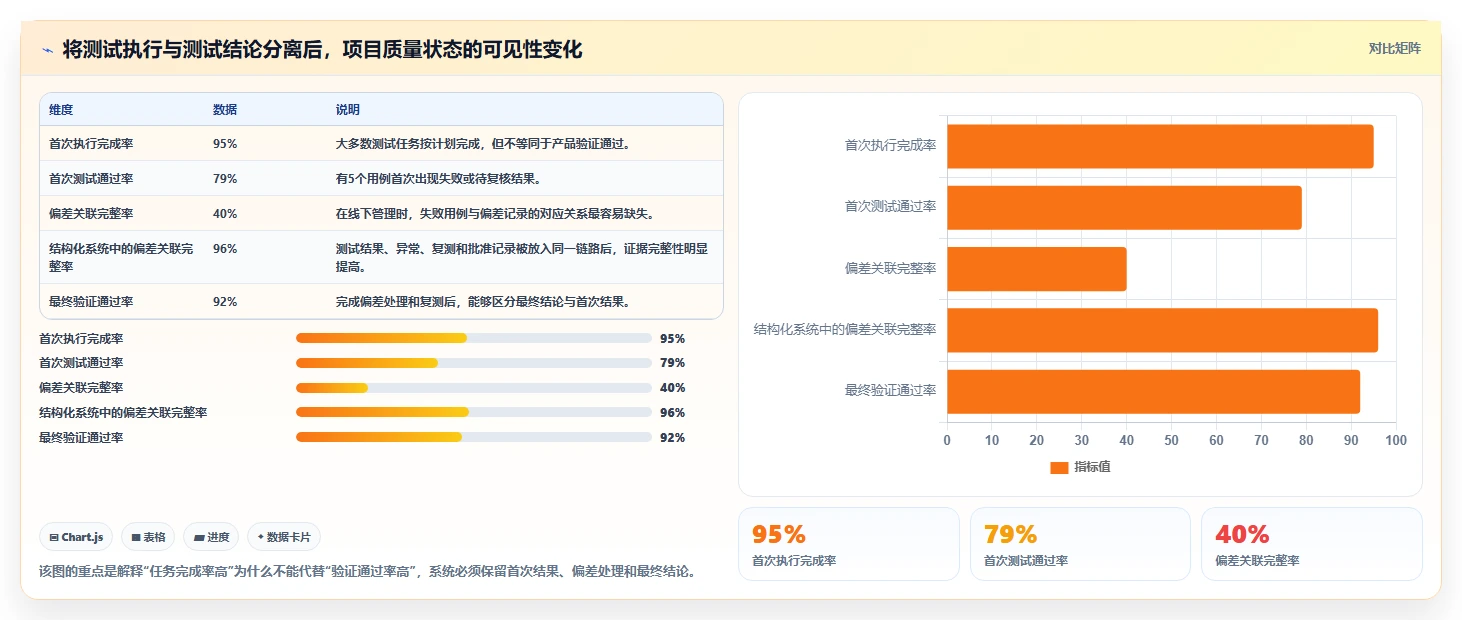The height and width of the screenshot is (620, 1462).
Task: Click the 最终验证通过率 progress bar
Action: click(x=474, y=437)
